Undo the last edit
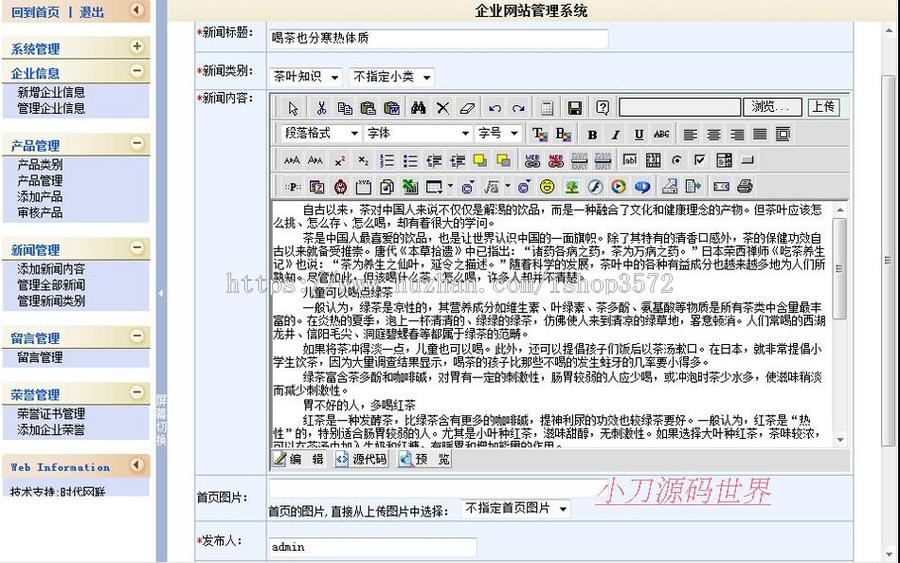This screenshot has width=900, height=563. [495, 108]
